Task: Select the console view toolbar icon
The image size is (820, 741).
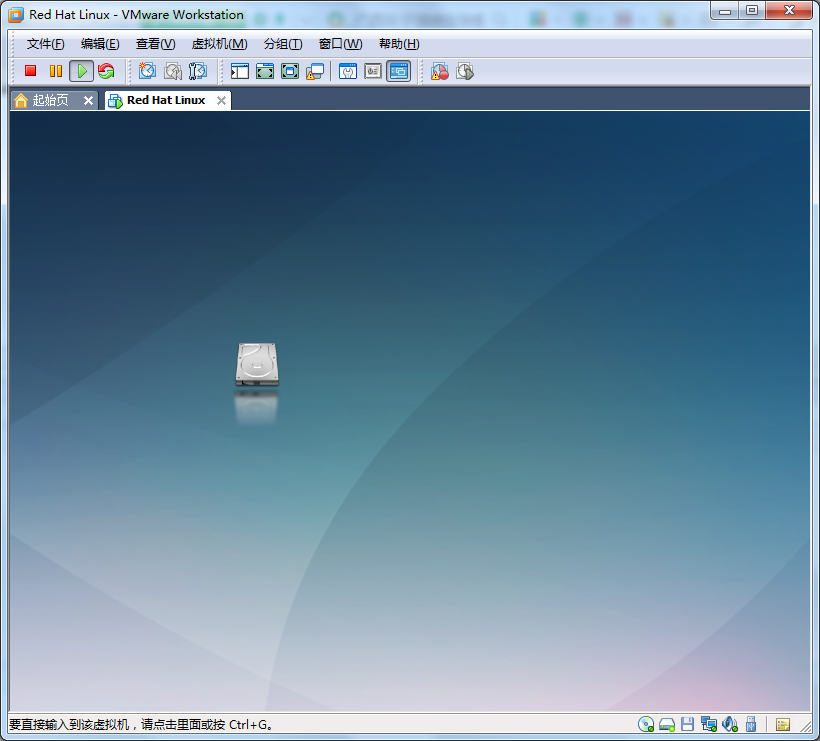Action: (x=398, y=71)
